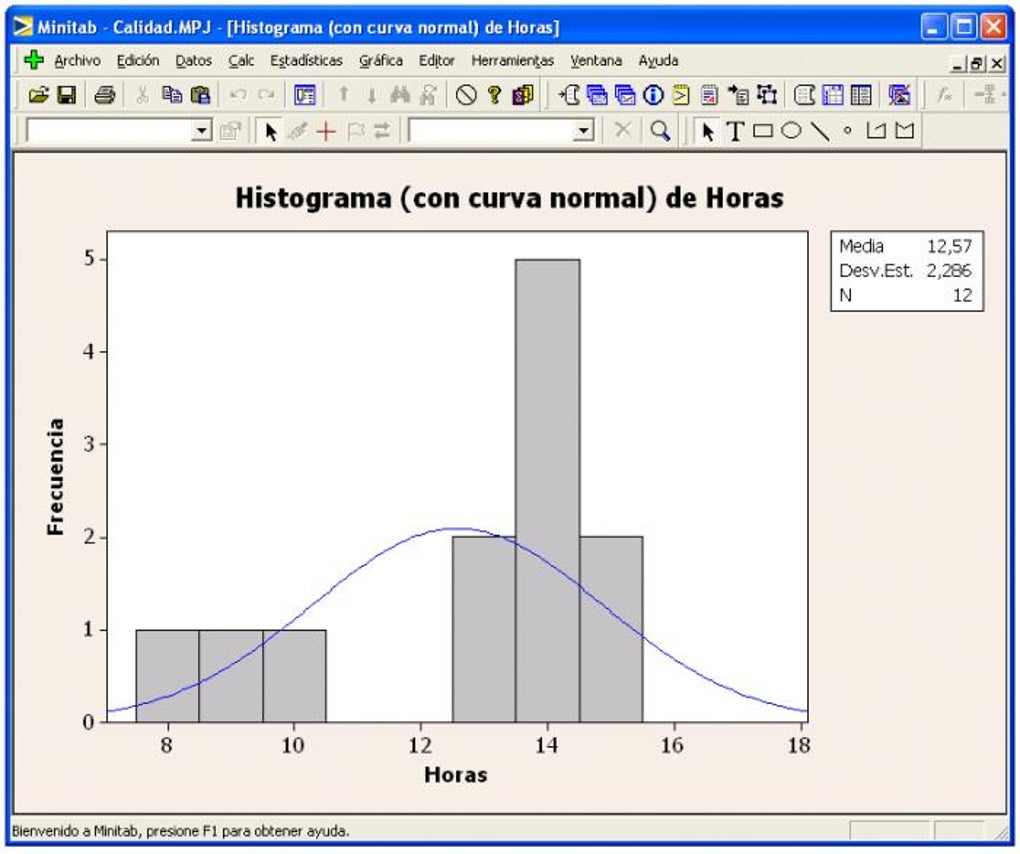Click green plus icon in menu bar

click(x=33, y=60)
